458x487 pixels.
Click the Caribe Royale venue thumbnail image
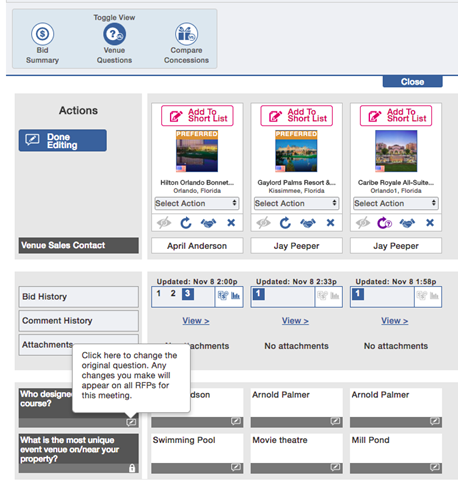(x=396, y=151)
